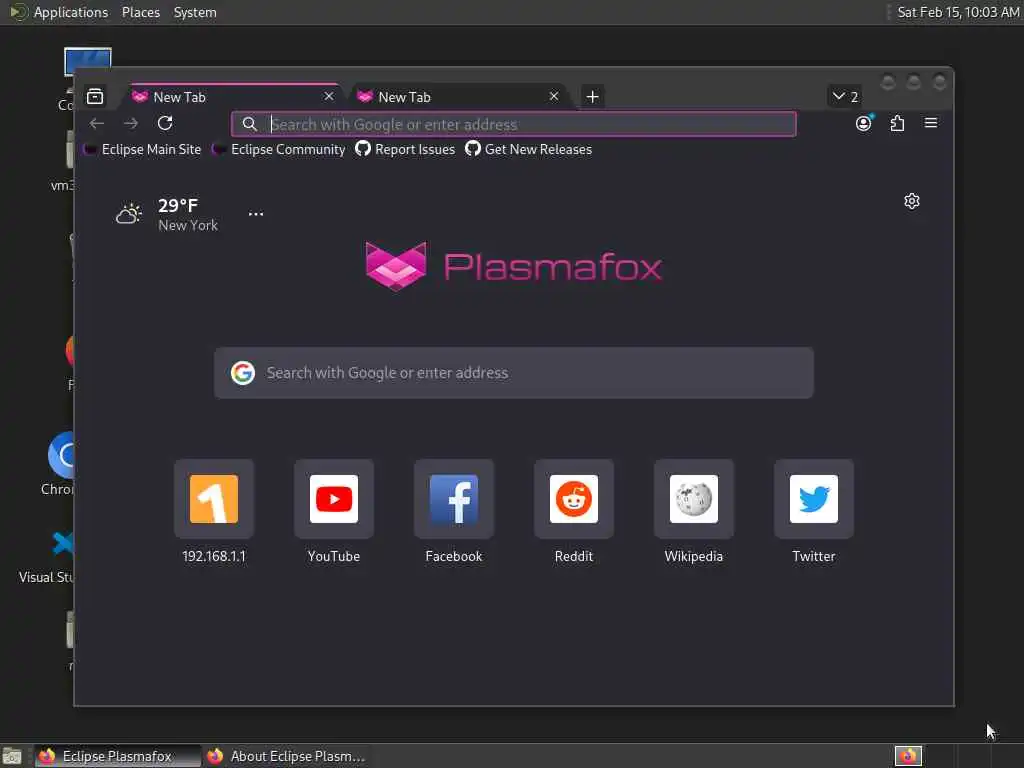Open new tab with plus button
1024x768 pixels.
592,97
